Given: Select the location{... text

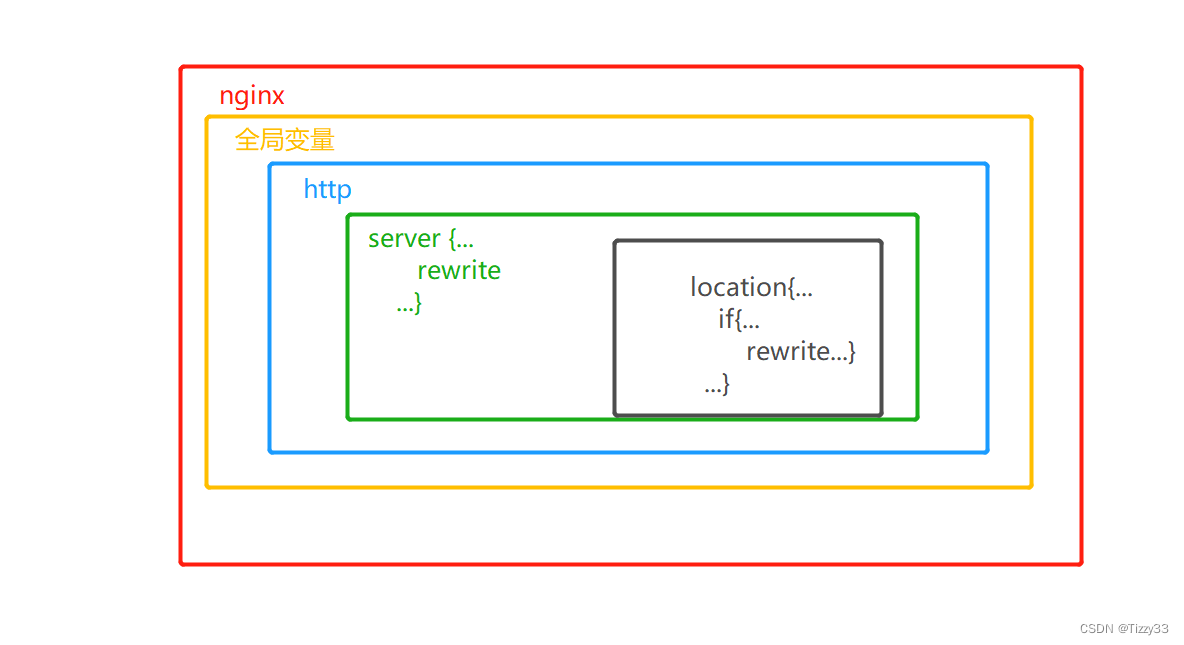Looking at the screenshot, I should 751,287.
